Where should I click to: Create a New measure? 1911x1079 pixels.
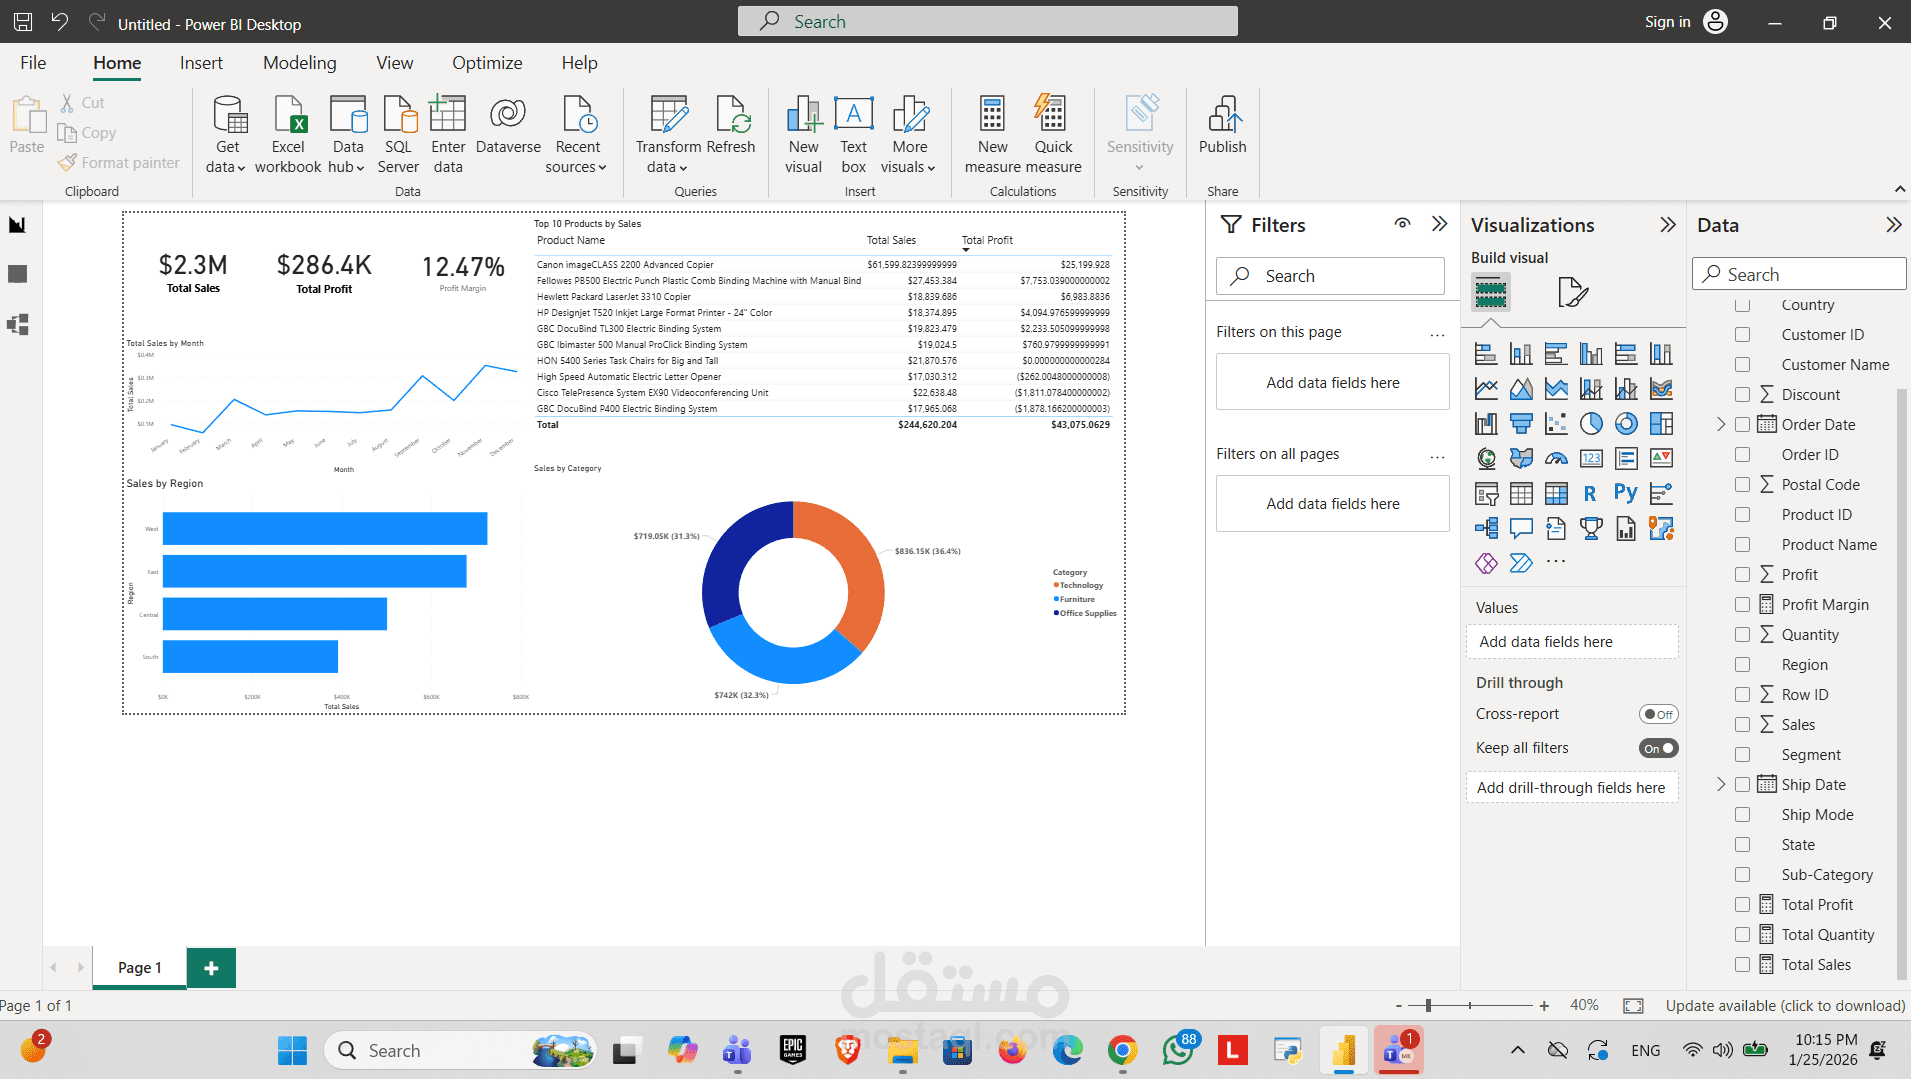point(992,135)
